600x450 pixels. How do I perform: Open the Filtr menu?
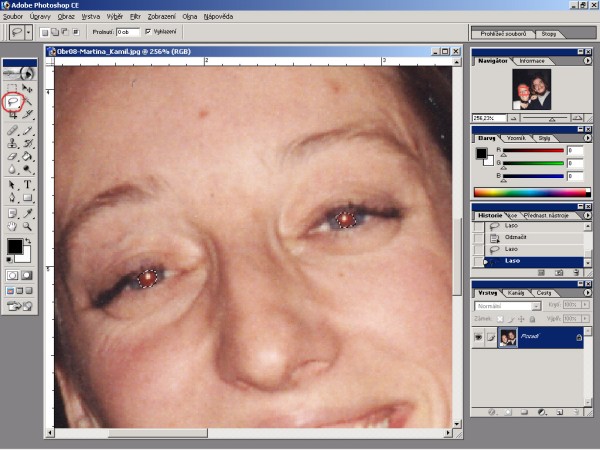click(x=135, y=17)
